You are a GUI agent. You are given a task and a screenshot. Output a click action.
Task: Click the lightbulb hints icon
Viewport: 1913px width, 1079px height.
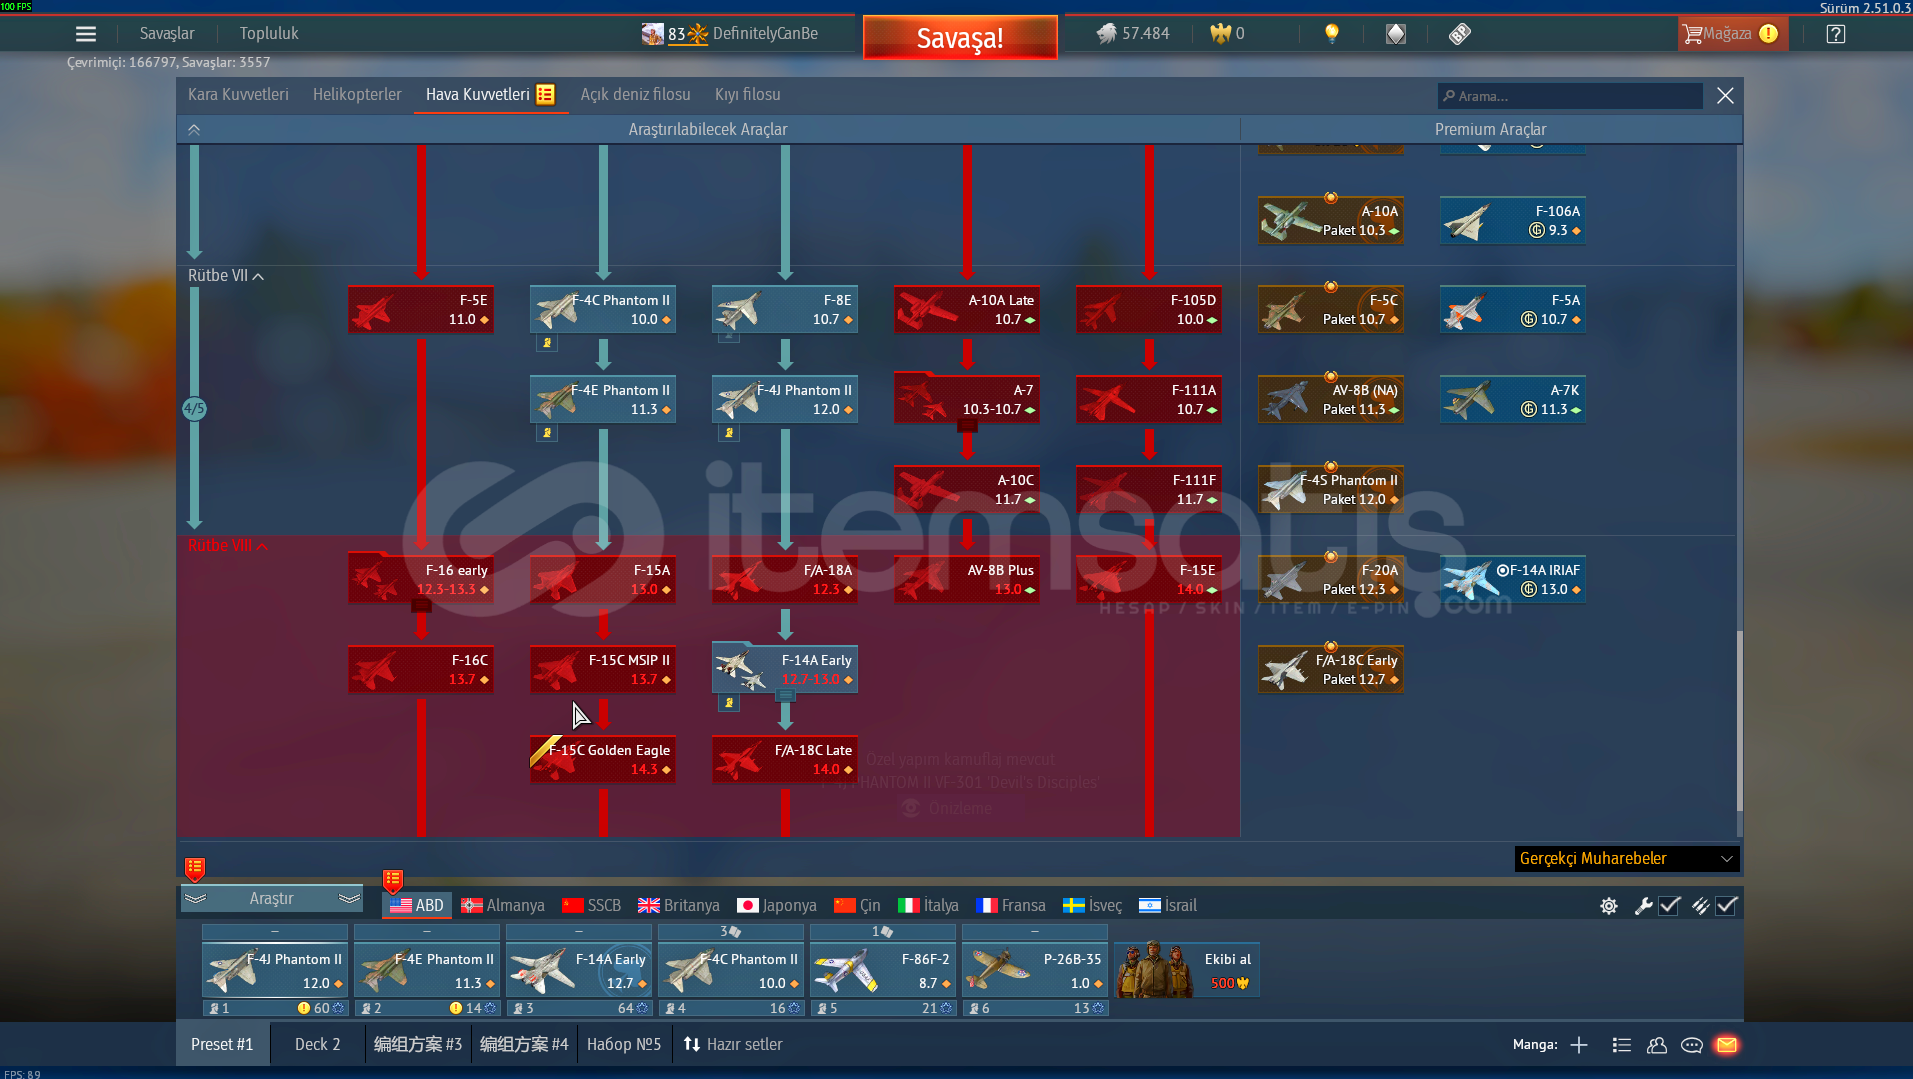(1331, 34)
